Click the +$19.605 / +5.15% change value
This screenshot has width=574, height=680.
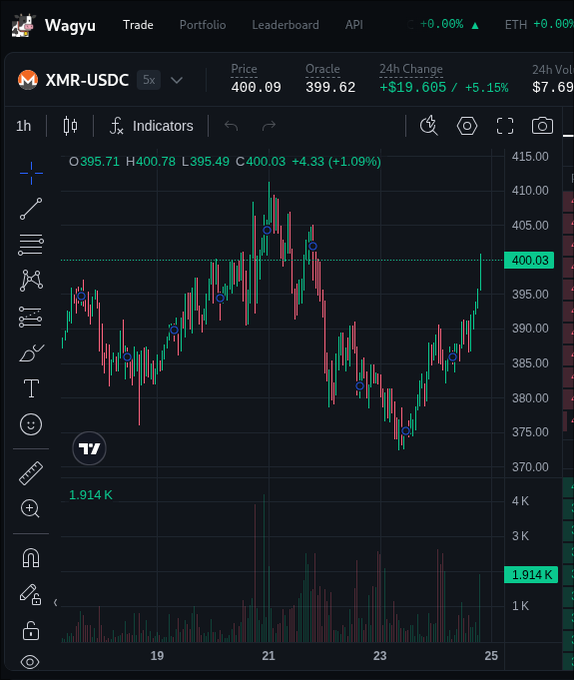(444, 88)
